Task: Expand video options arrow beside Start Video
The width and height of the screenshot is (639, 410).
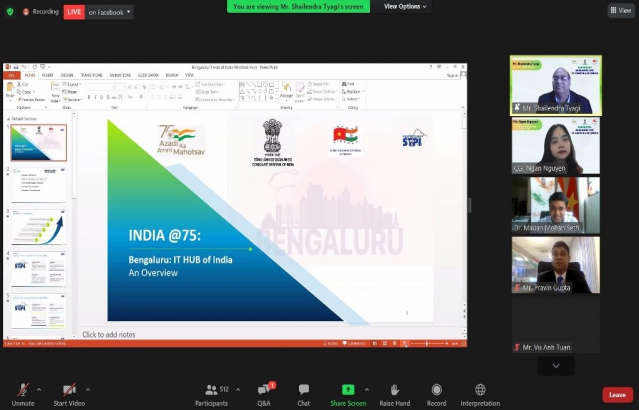Action: coord(88,390)
